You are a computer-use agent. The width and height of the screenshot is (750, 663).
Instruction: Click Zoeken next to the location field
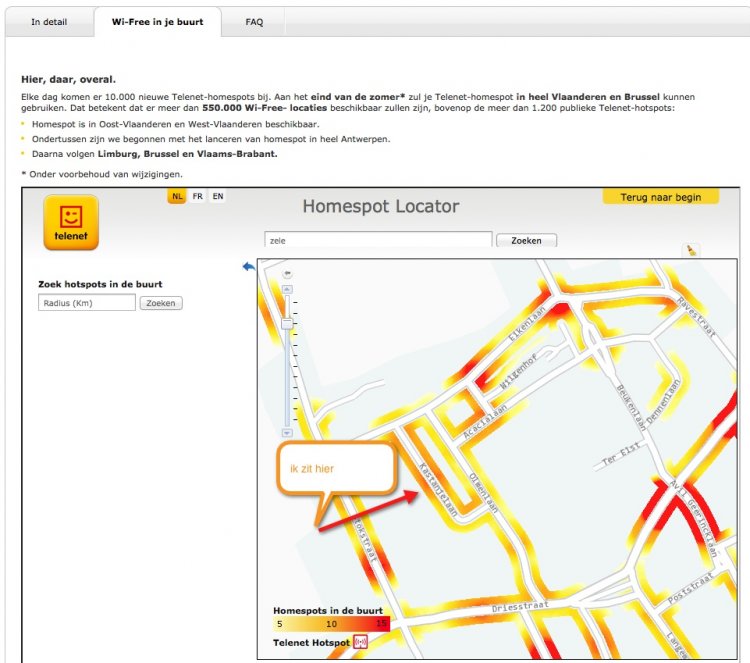point(526,241)
